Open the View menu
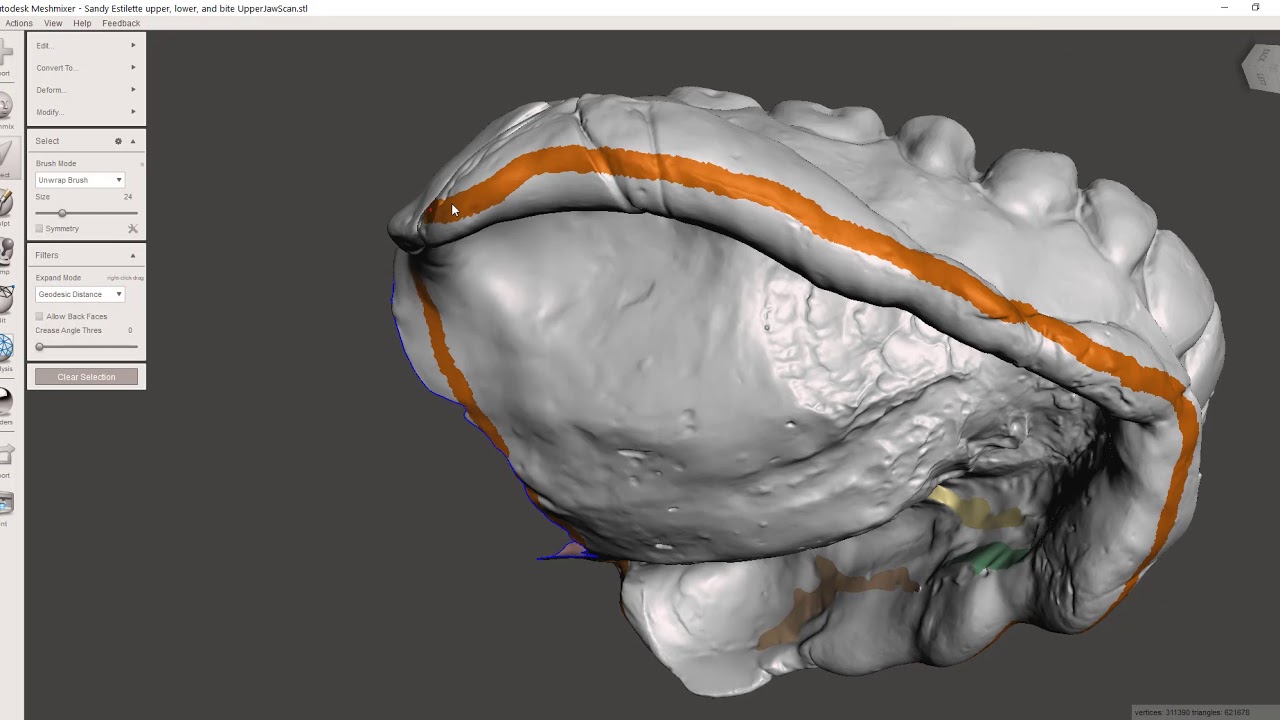The width and height of the screenshot is (1280, 720). [x=53, y=23]
